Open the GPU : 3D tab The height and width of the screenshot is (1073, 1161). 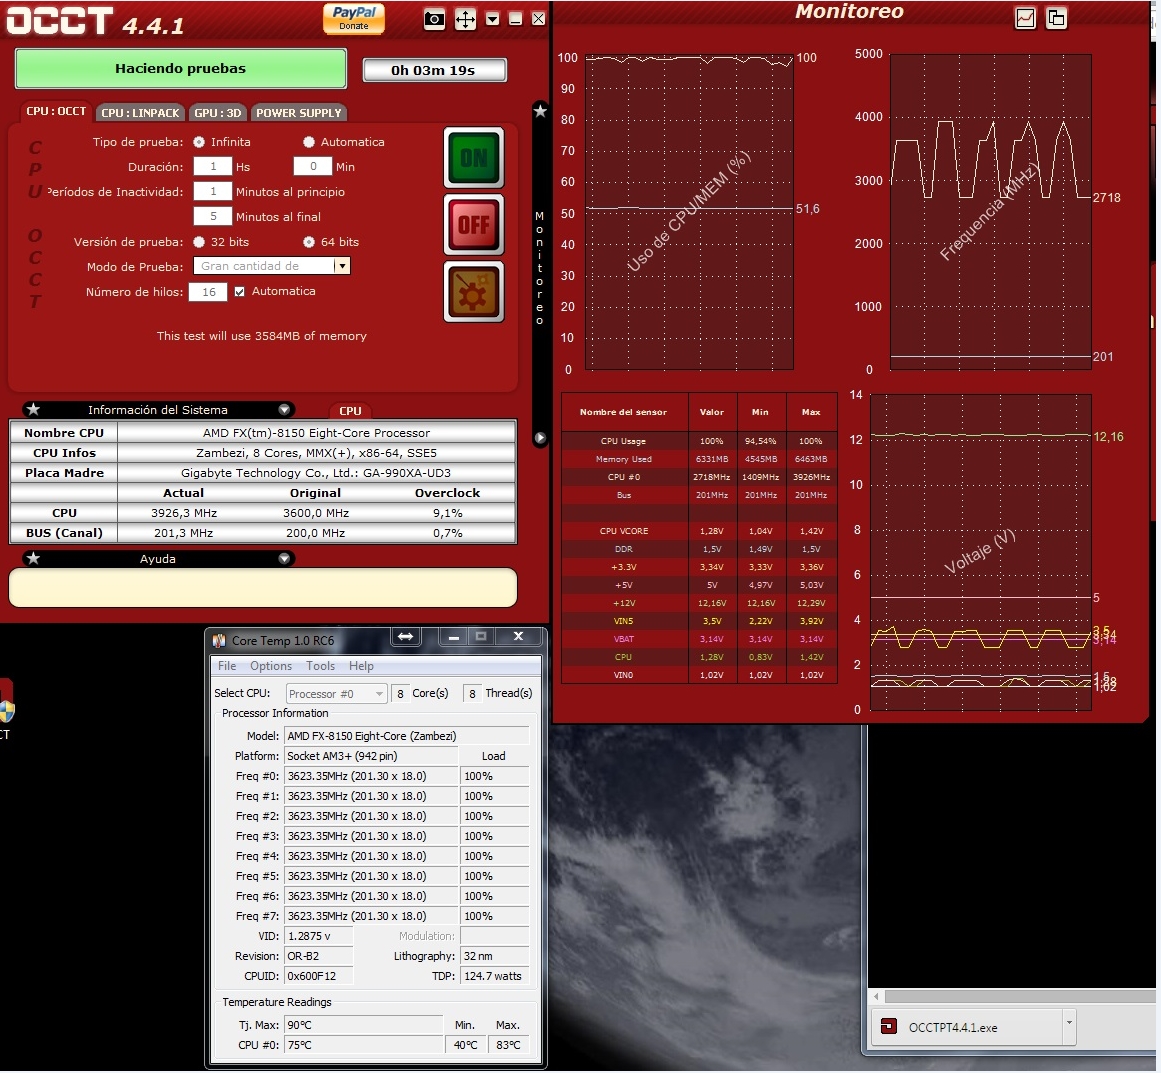(218, 113)
